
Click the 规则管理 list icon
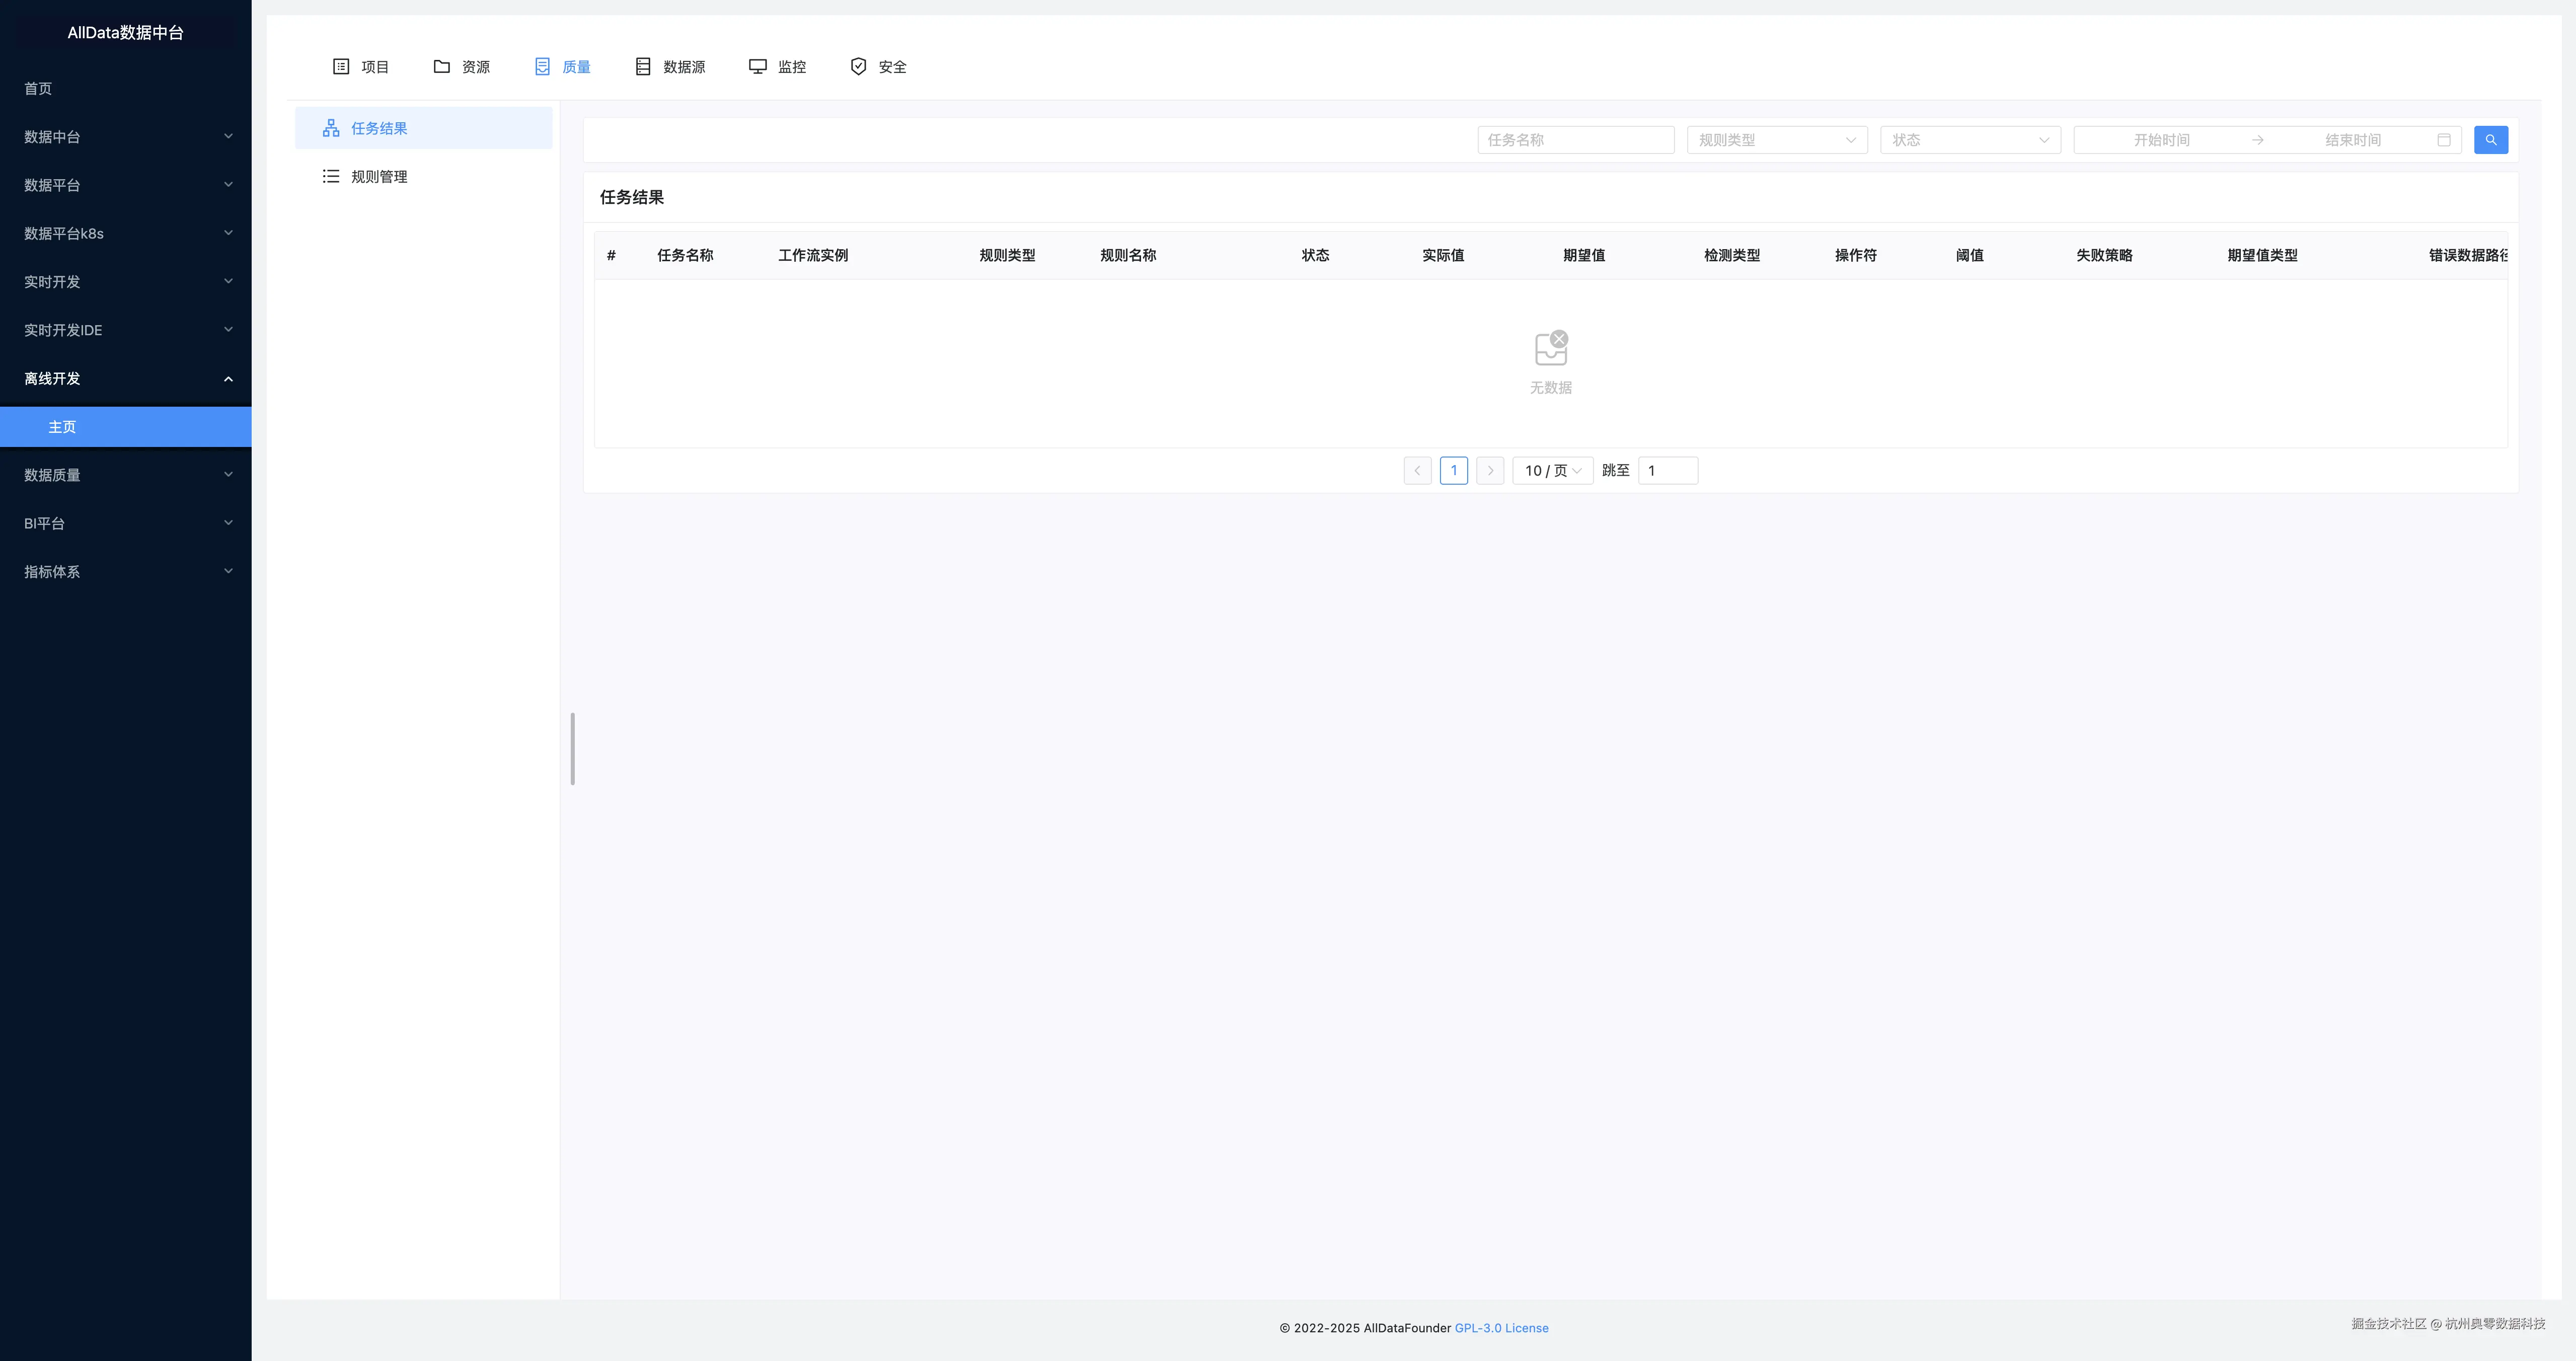point(331,177)
